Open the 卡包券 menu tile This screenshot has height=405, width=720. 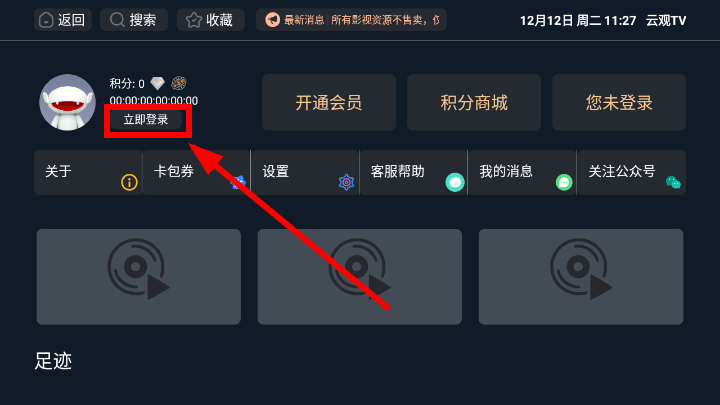pyautogui.click(x=197, y=173)
